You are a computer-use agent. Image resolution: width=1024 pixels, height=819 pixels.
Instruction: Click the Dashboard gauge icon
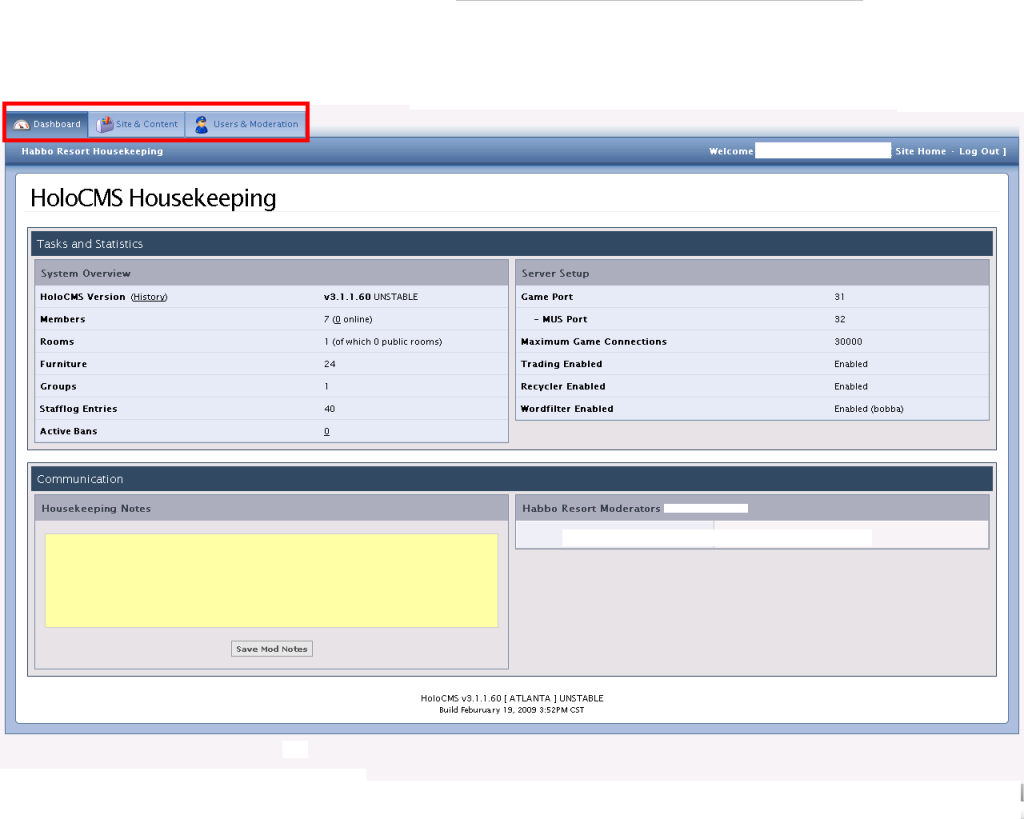[22, 124]
